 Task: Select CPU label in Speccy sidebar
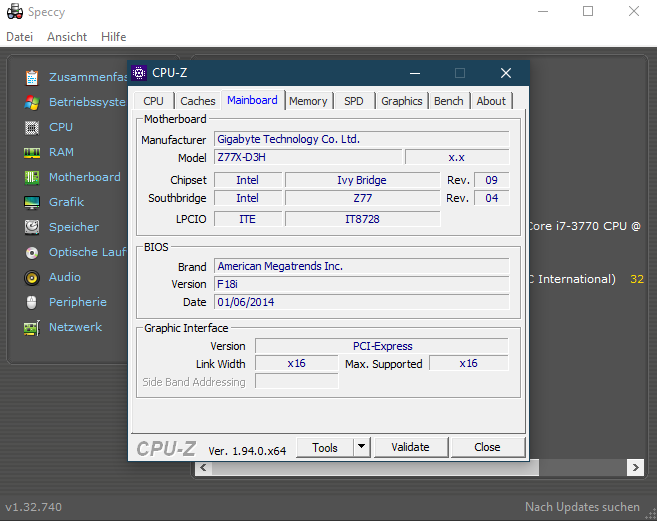61,127
